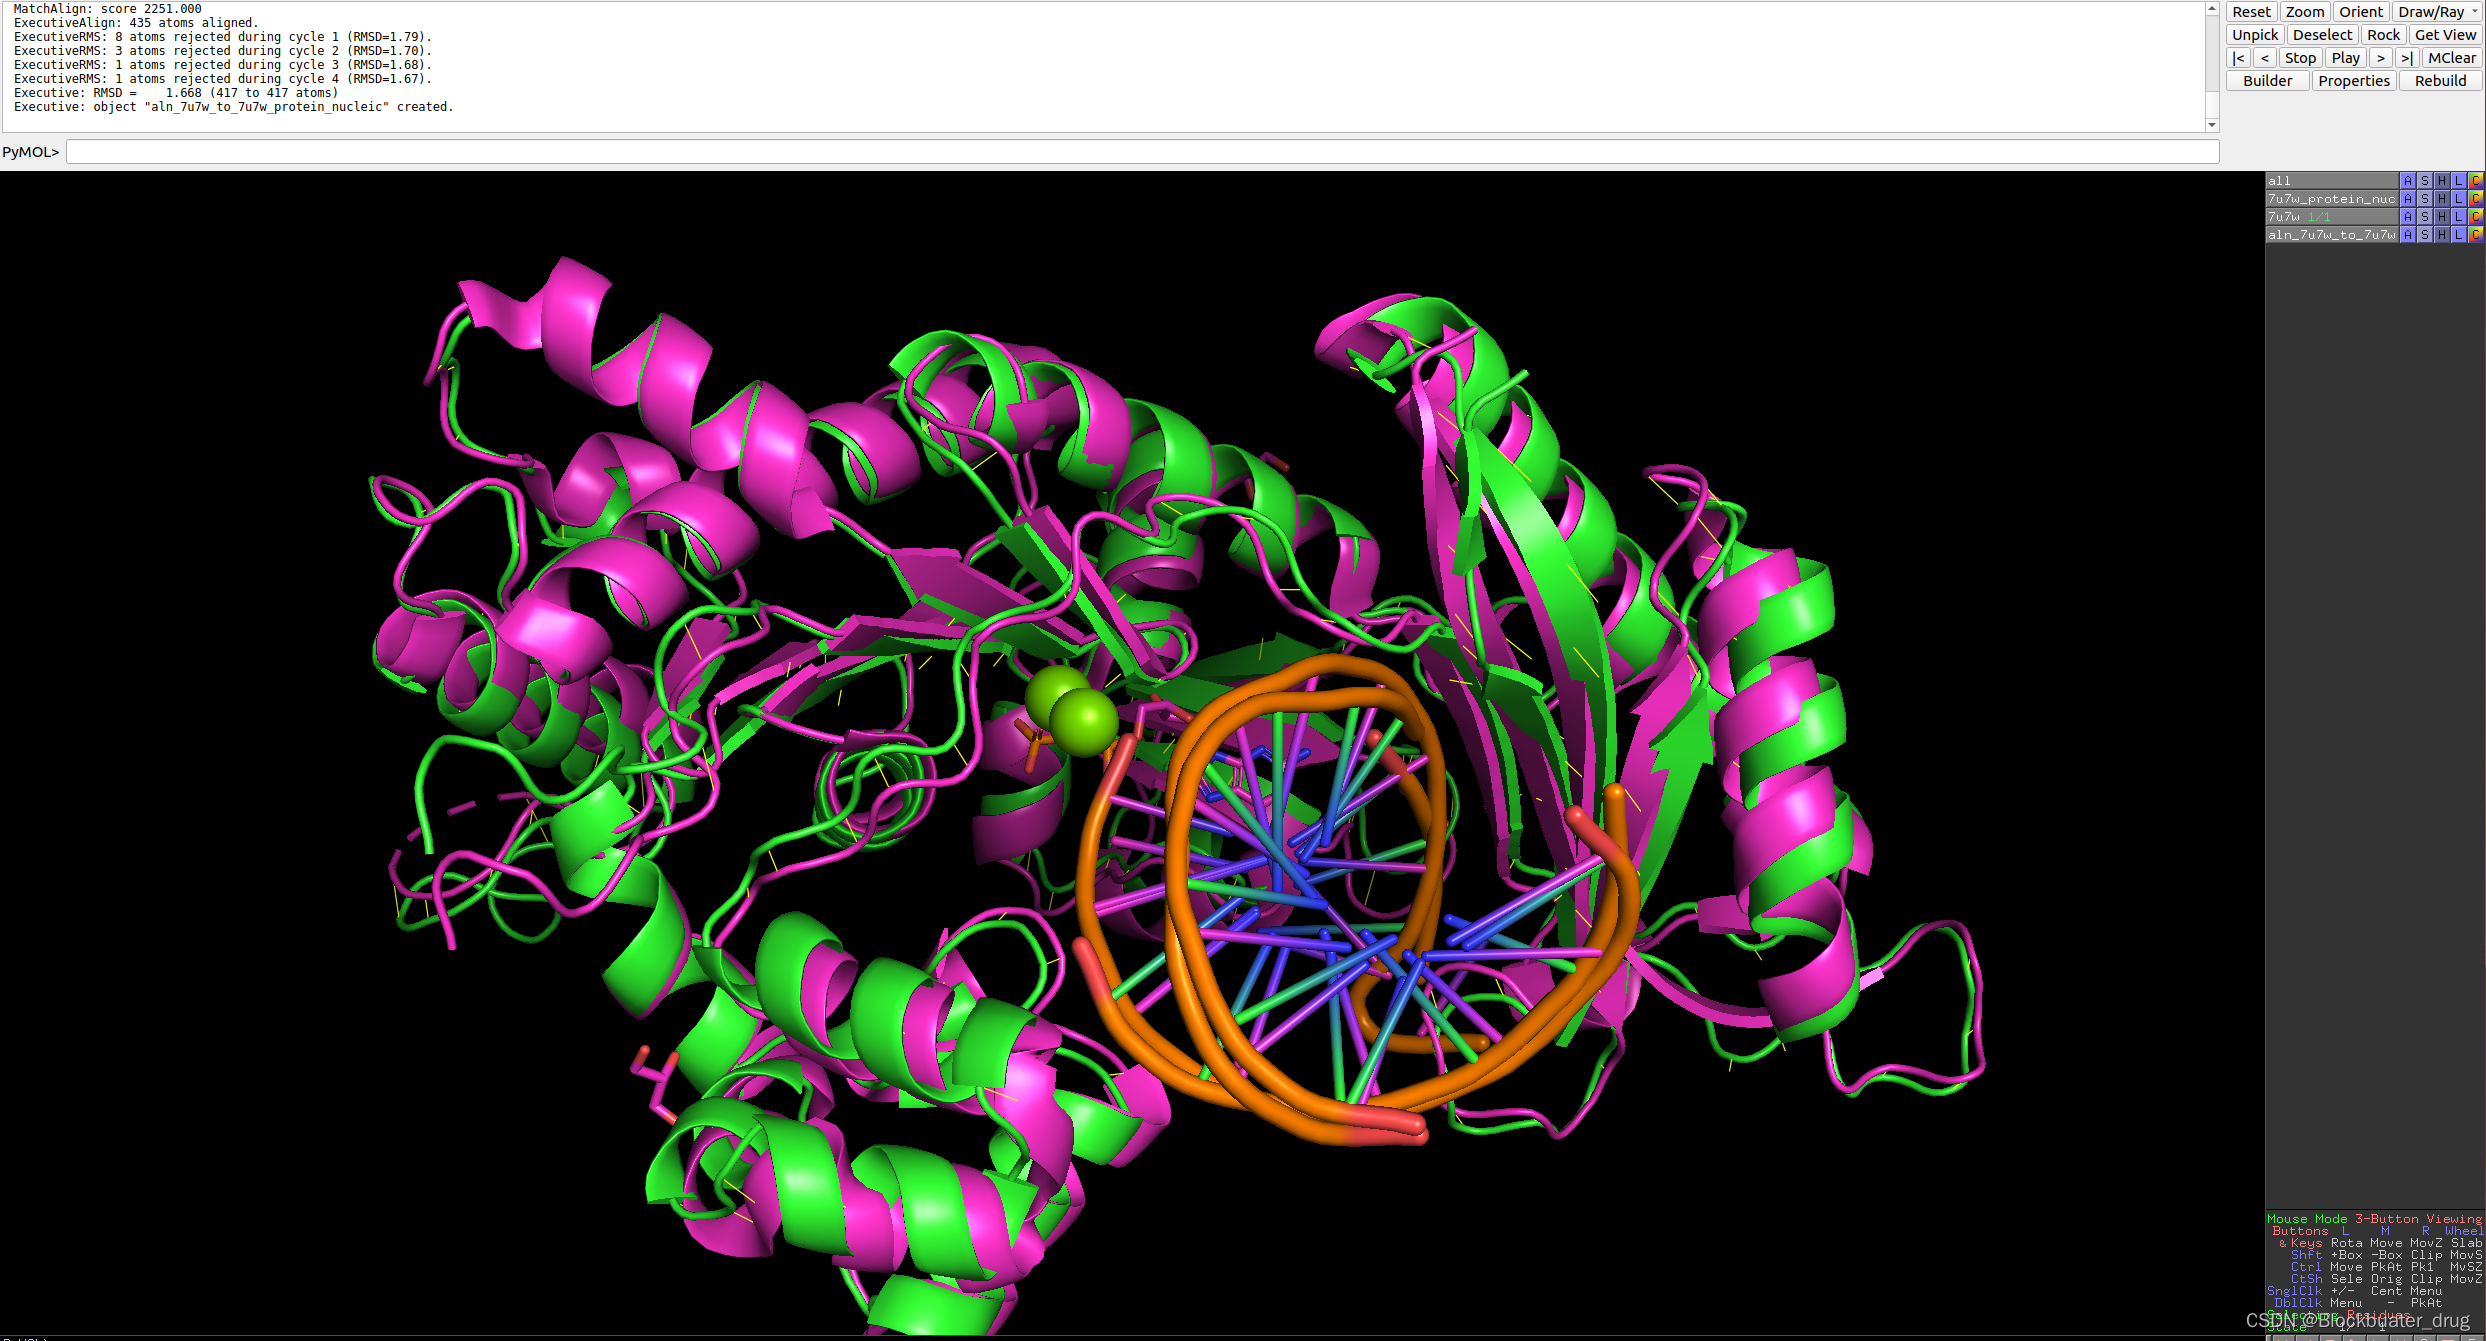Image resolution: width=2486 pixels, height=1341 pixels.
Task: Click MClear to clear movie
Action: pos(2452,58)
